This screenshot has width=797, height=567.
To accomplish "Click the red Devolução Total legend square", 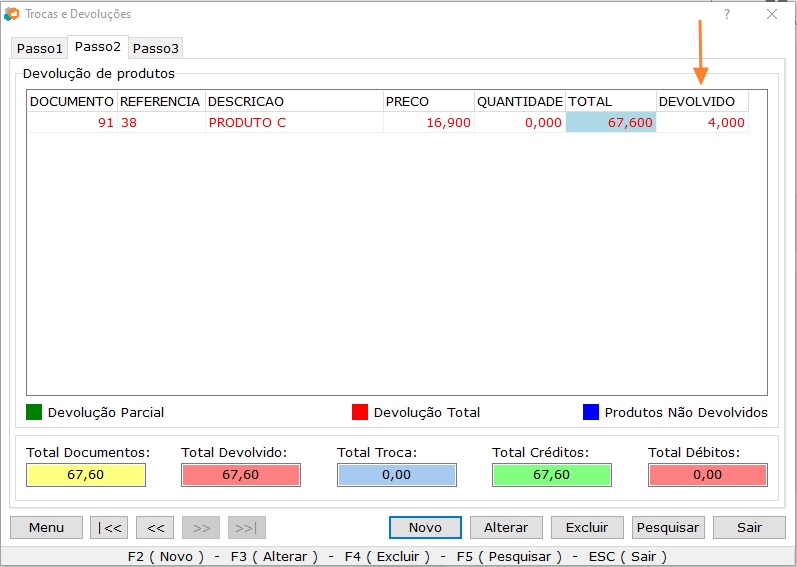I will pos(360,412).
